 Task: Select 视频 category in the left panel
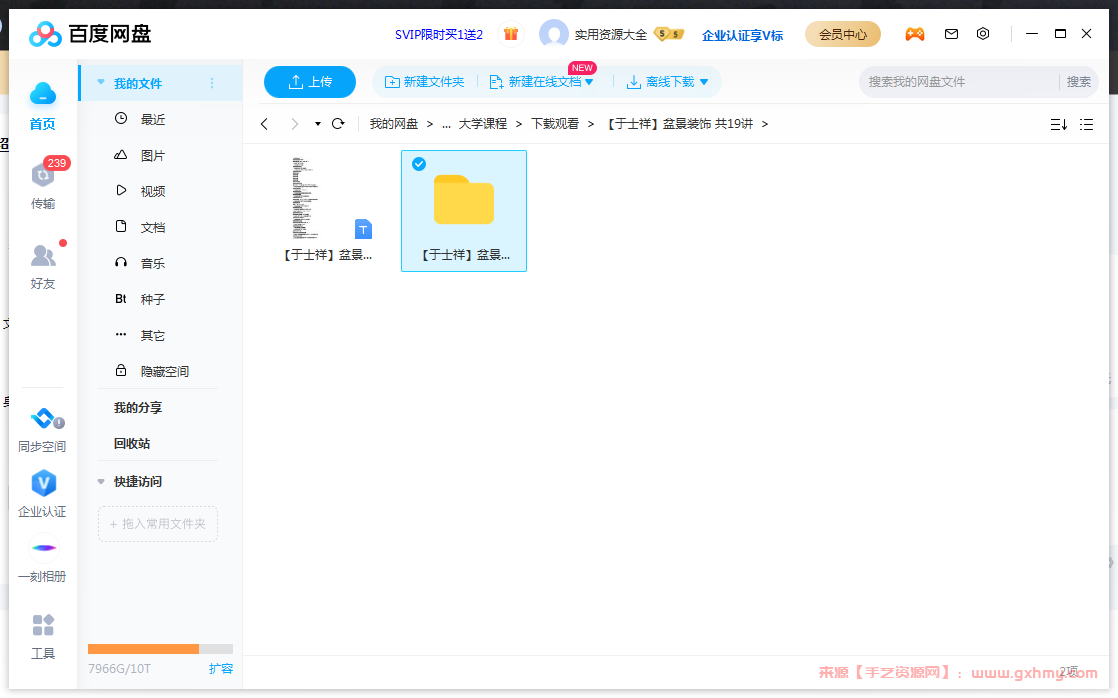point(152,191)
